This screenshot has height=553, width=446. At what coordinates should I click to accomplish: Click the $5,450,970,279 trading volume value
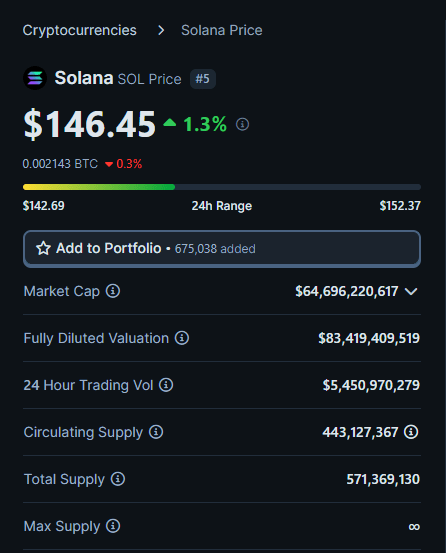(371, 385)
